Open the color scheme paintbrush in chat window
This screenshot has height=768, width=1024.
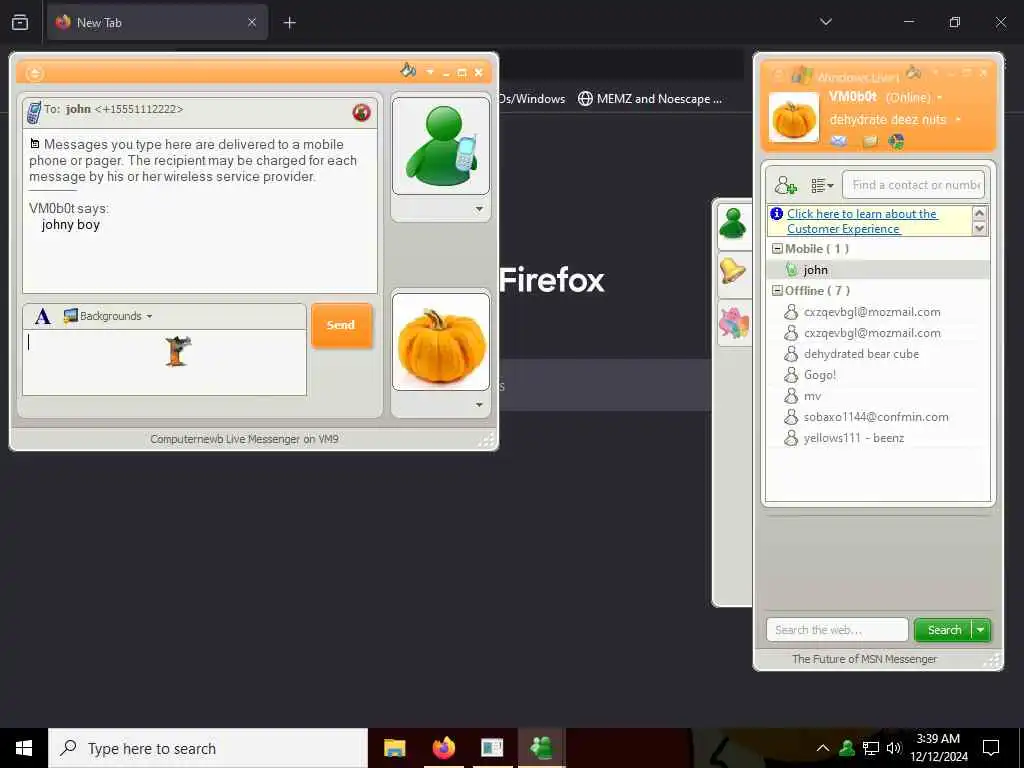tap(408, 71)
